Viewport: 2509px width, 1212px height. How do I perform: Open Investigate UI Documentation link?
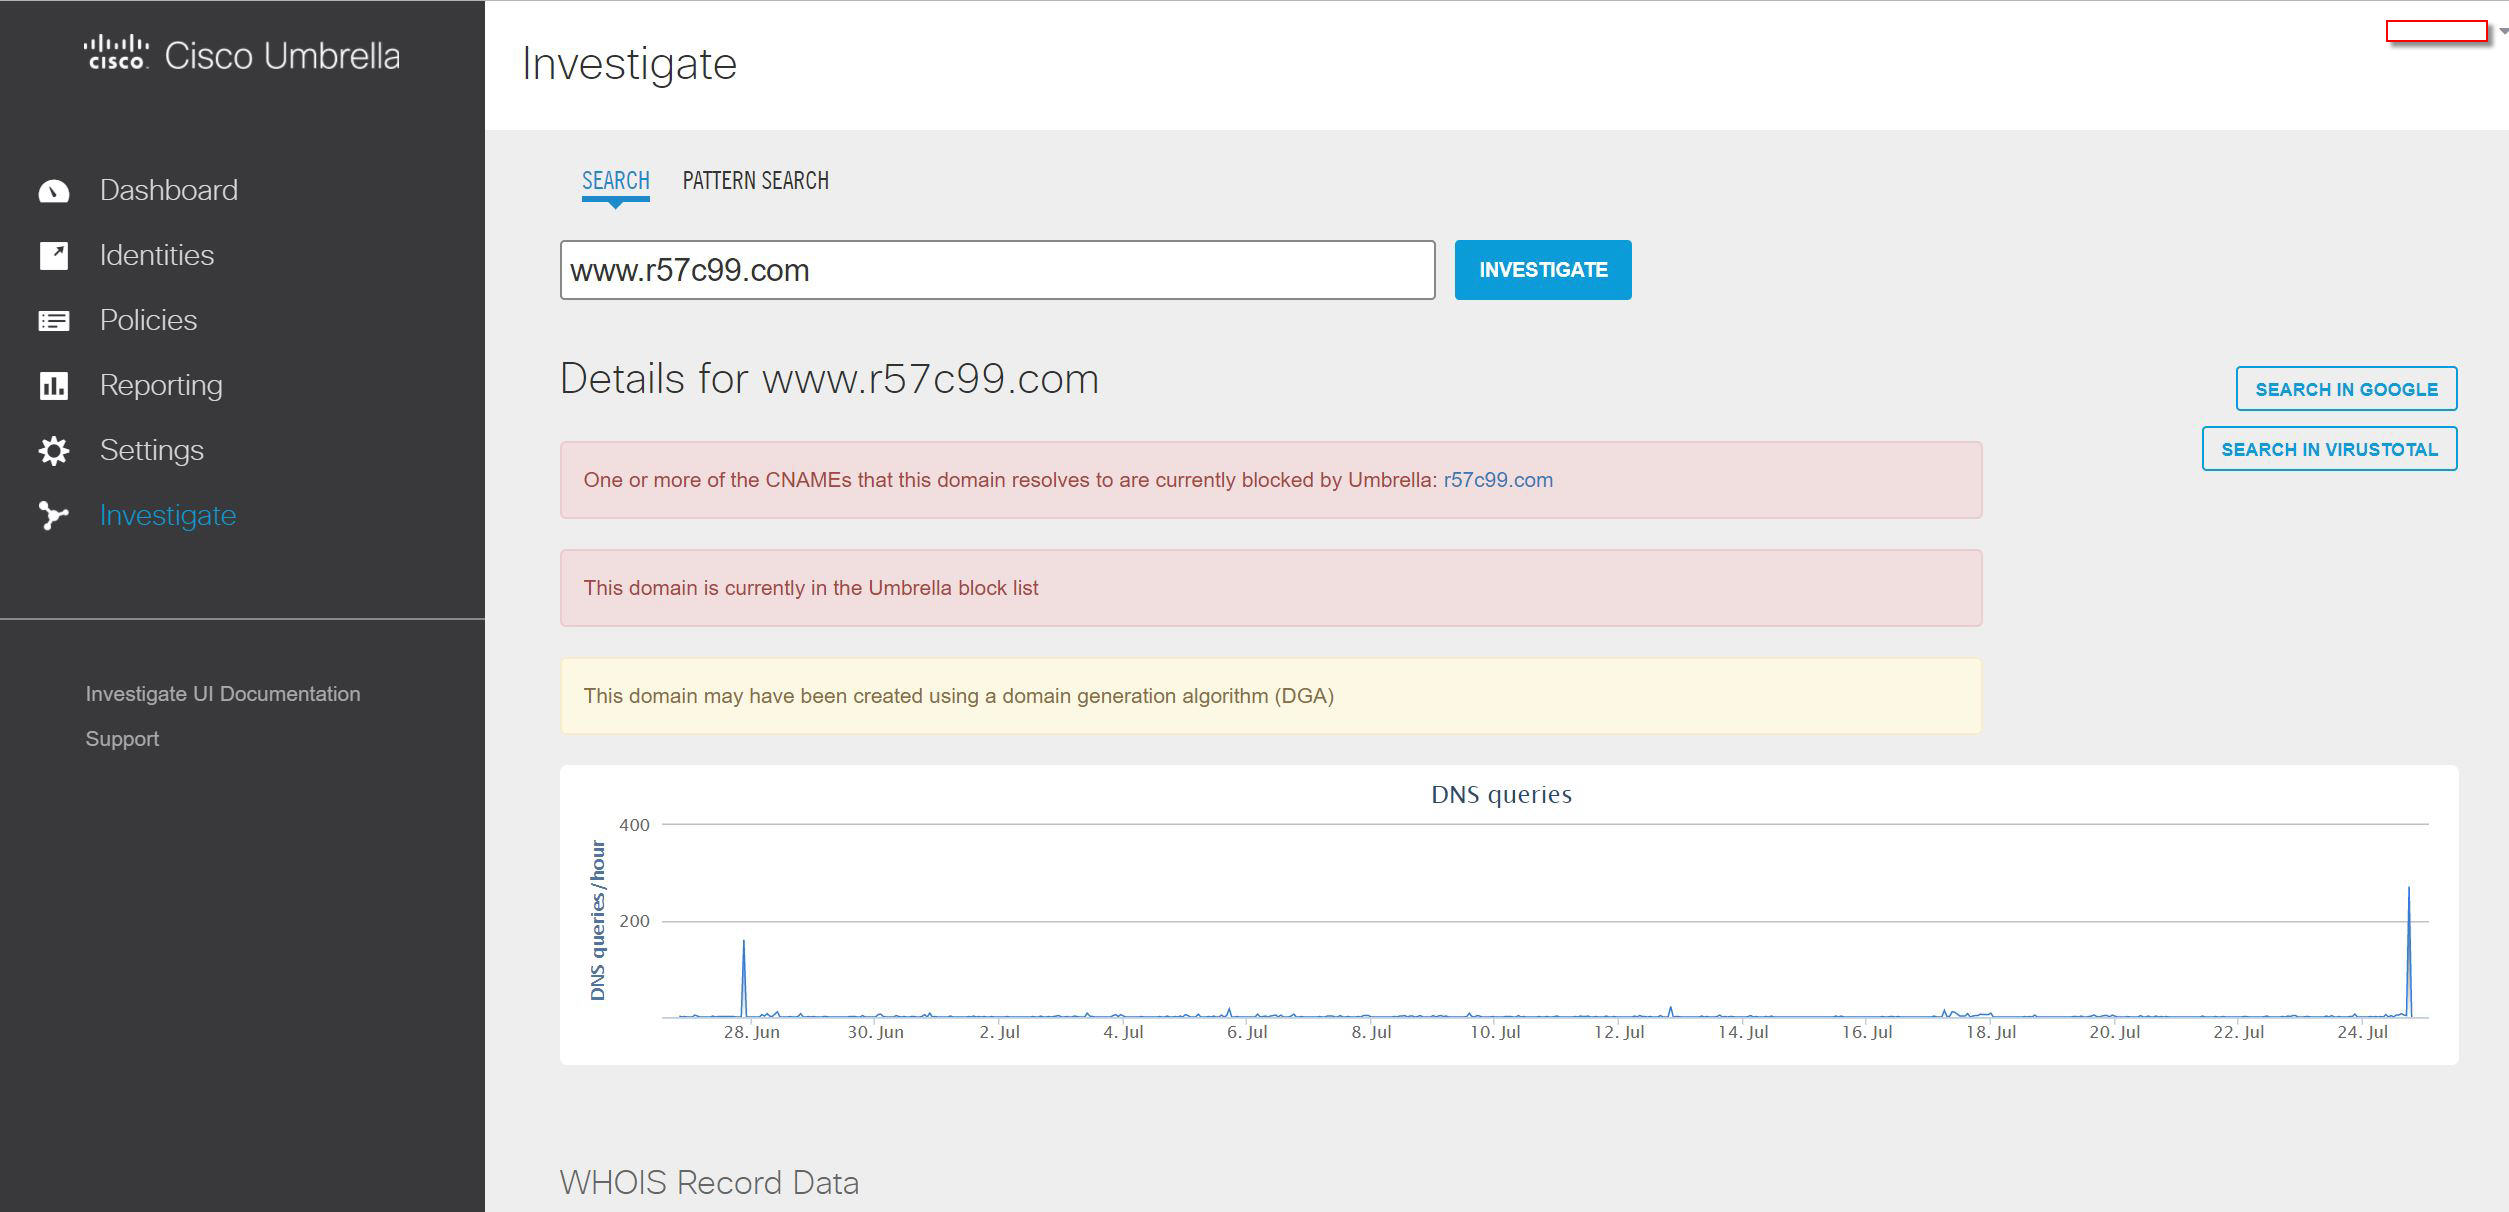222,694
